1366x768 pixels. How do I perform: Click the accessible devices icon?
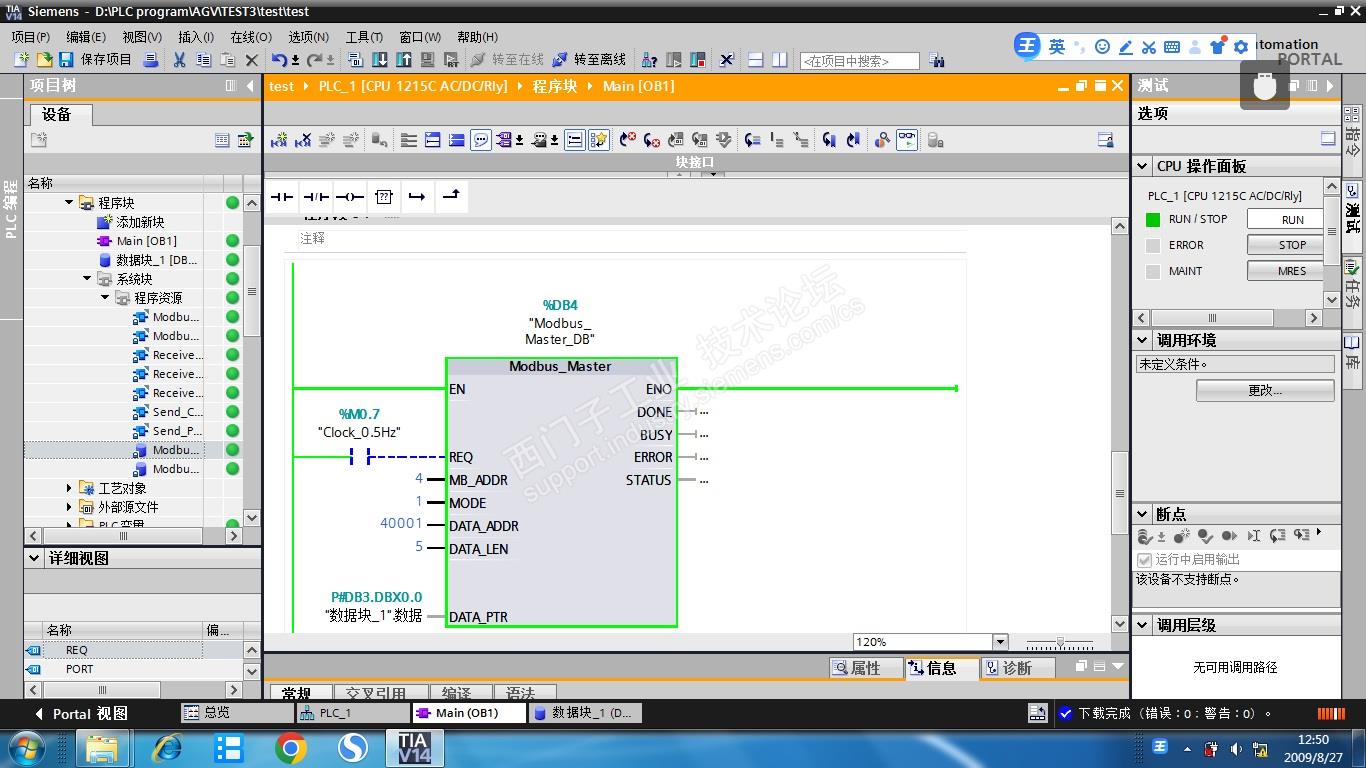coord(649,60)
